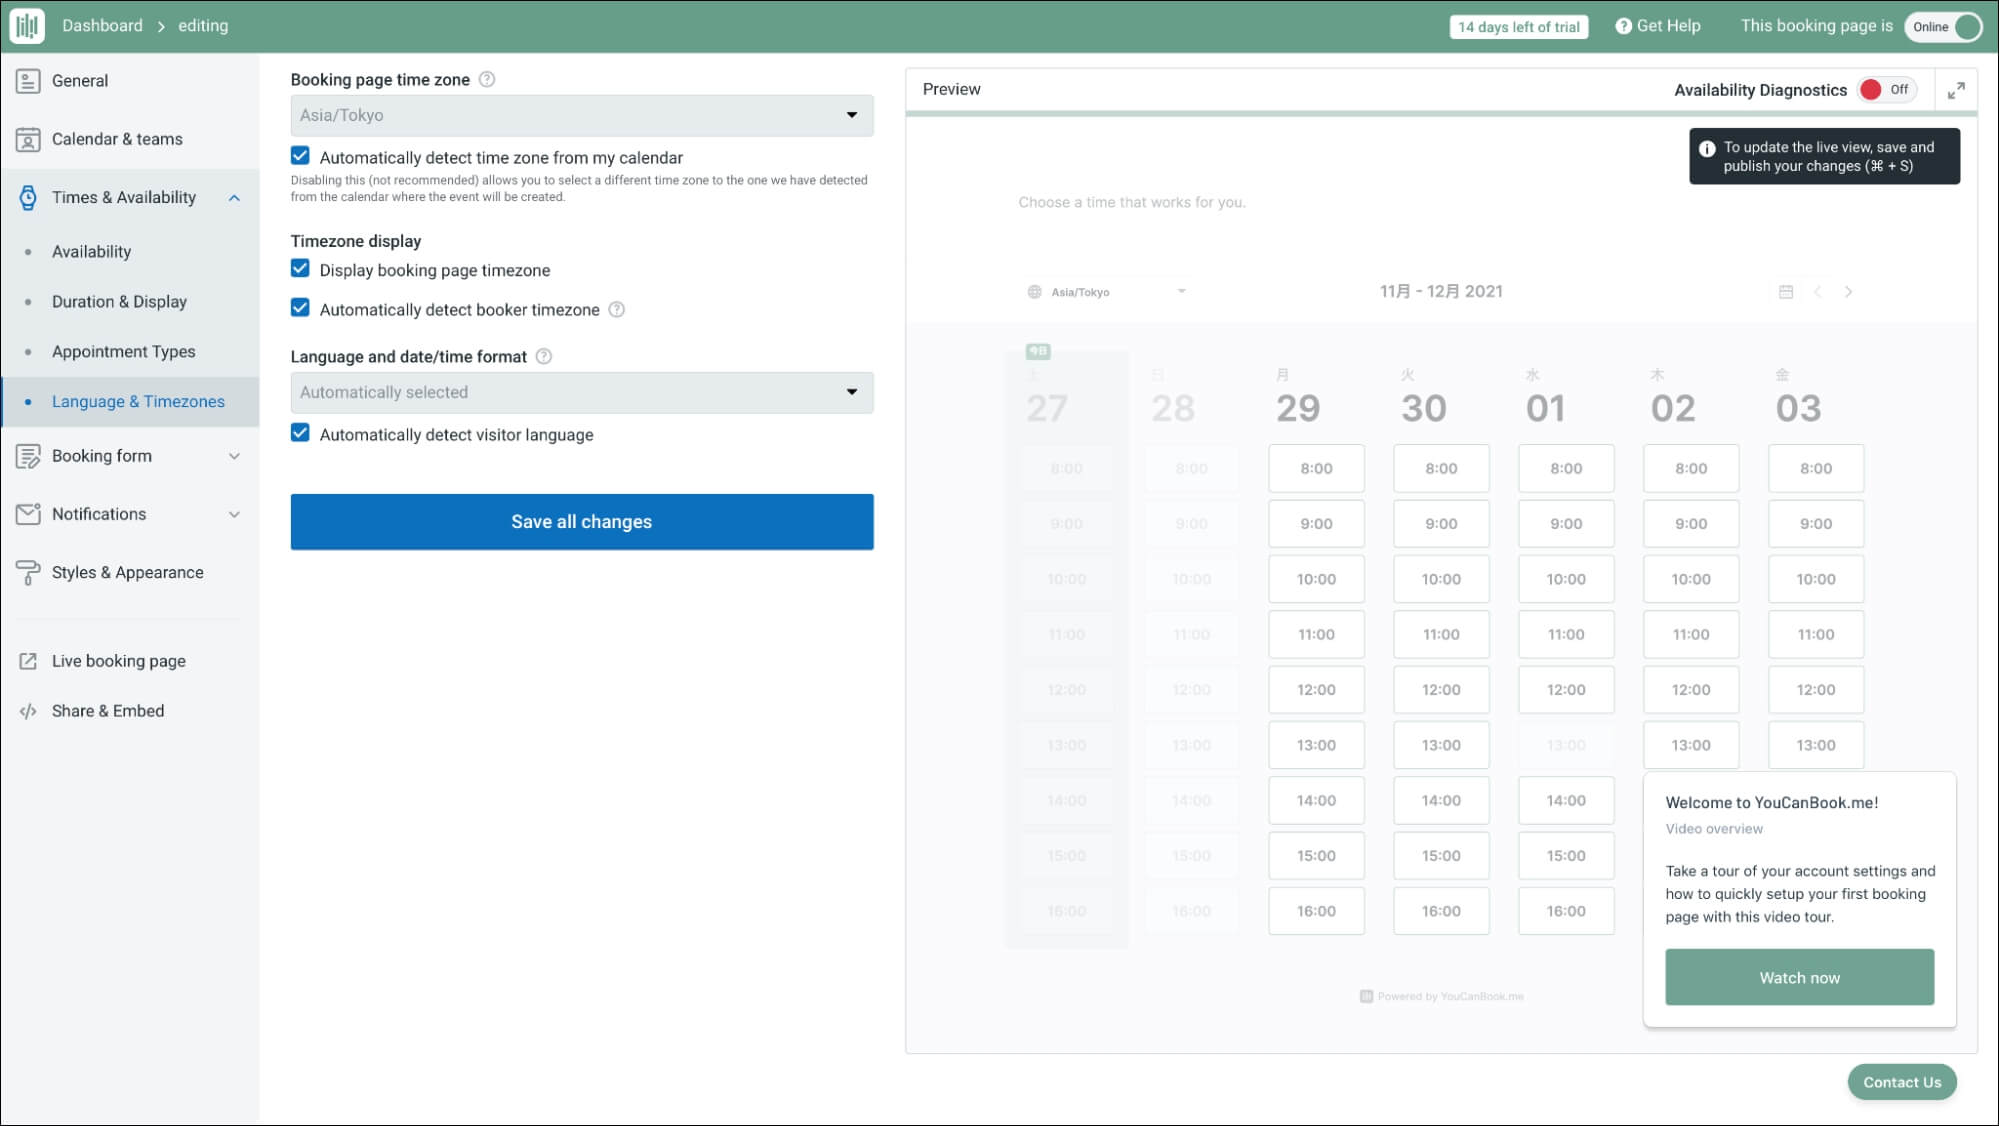Open the calendar date picker icon in preview
This screenshot has width=1999, height=1126.
[x=1786, y=292]
